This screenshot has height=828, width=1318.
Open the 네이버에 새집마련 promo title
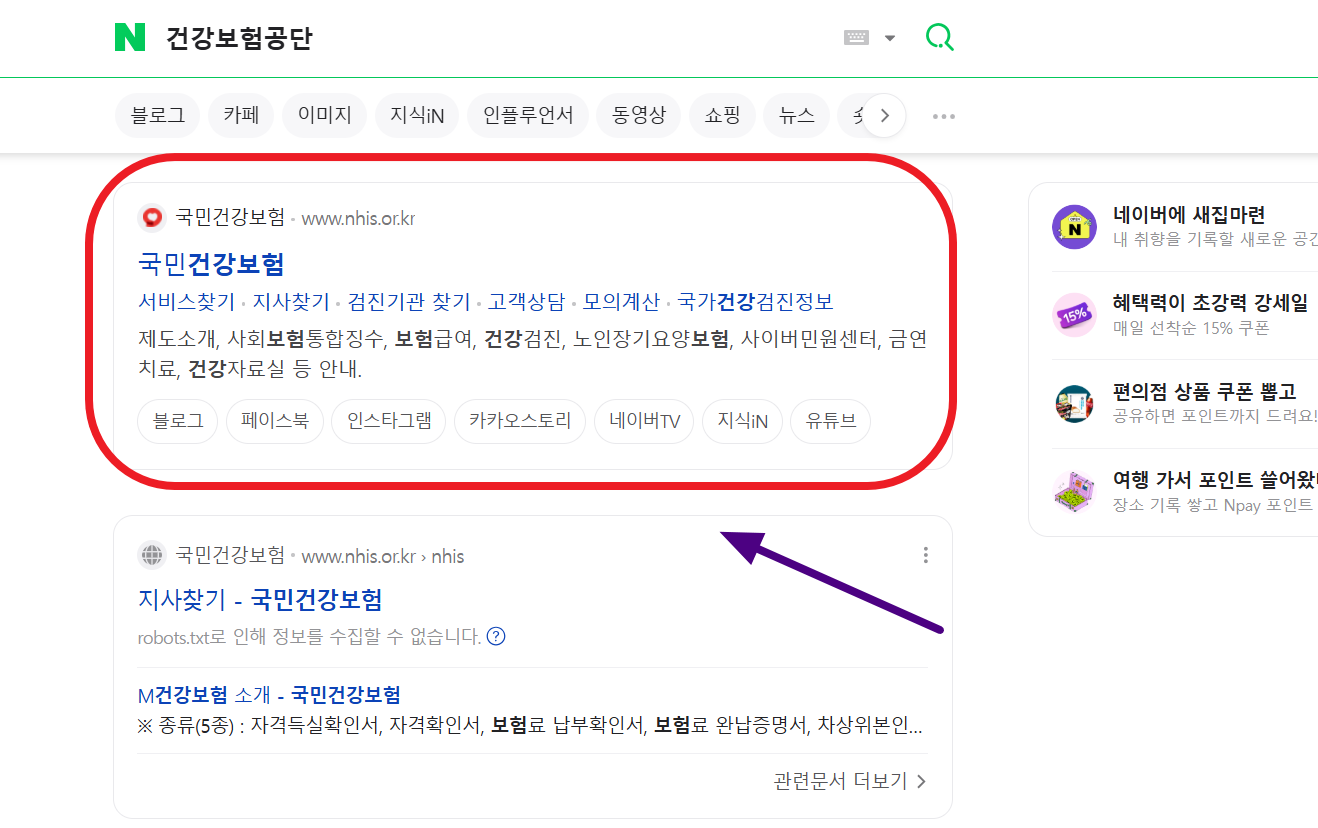pos(1189,214)
